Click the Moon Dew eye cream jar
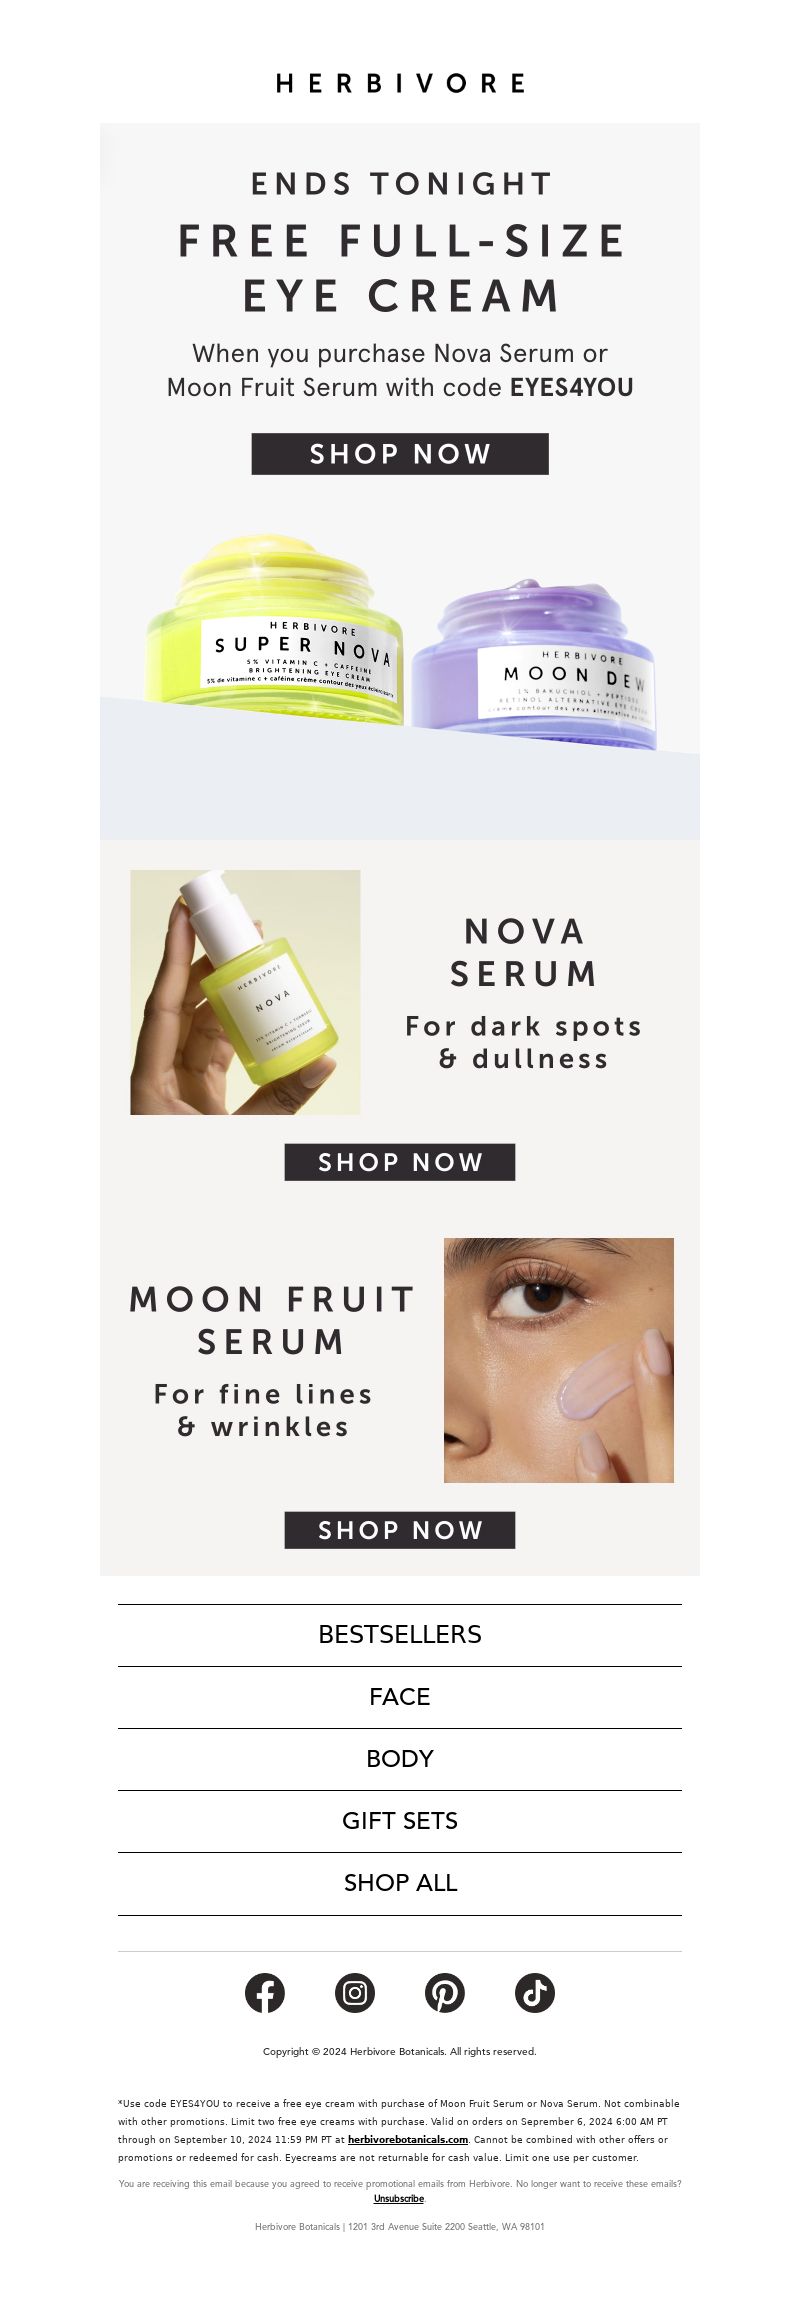 tap(534, 666)
